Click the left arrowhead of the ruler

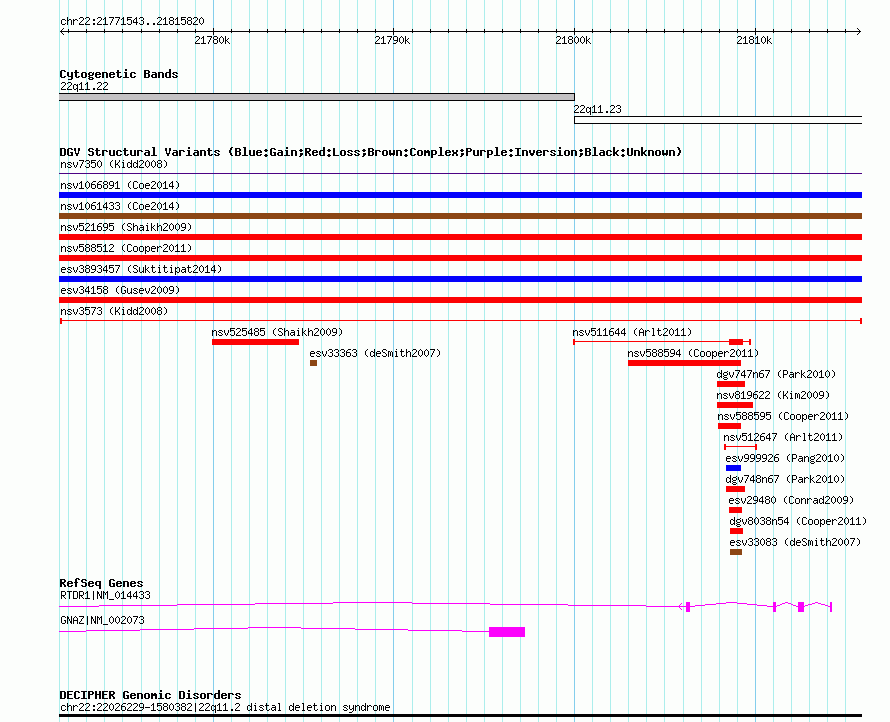[x=62, y=32]
